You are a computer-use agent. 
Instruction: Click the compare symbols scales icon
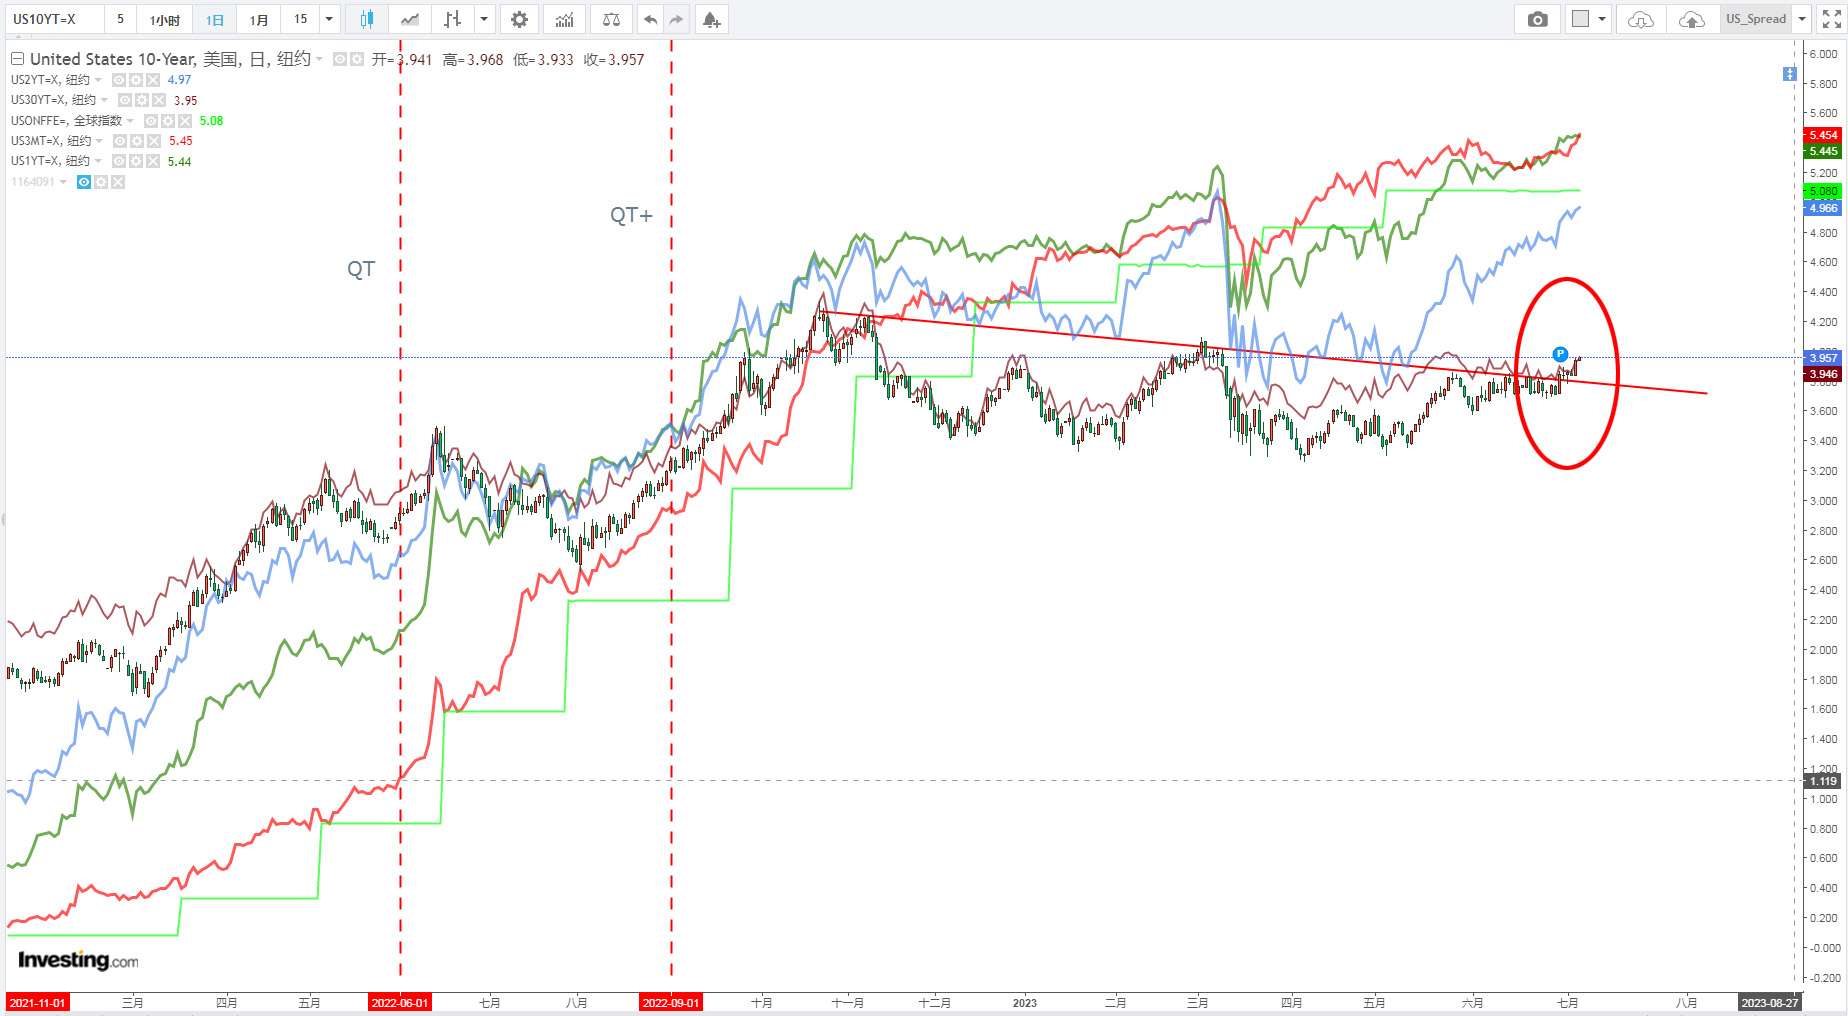click(x=611, y=19)
